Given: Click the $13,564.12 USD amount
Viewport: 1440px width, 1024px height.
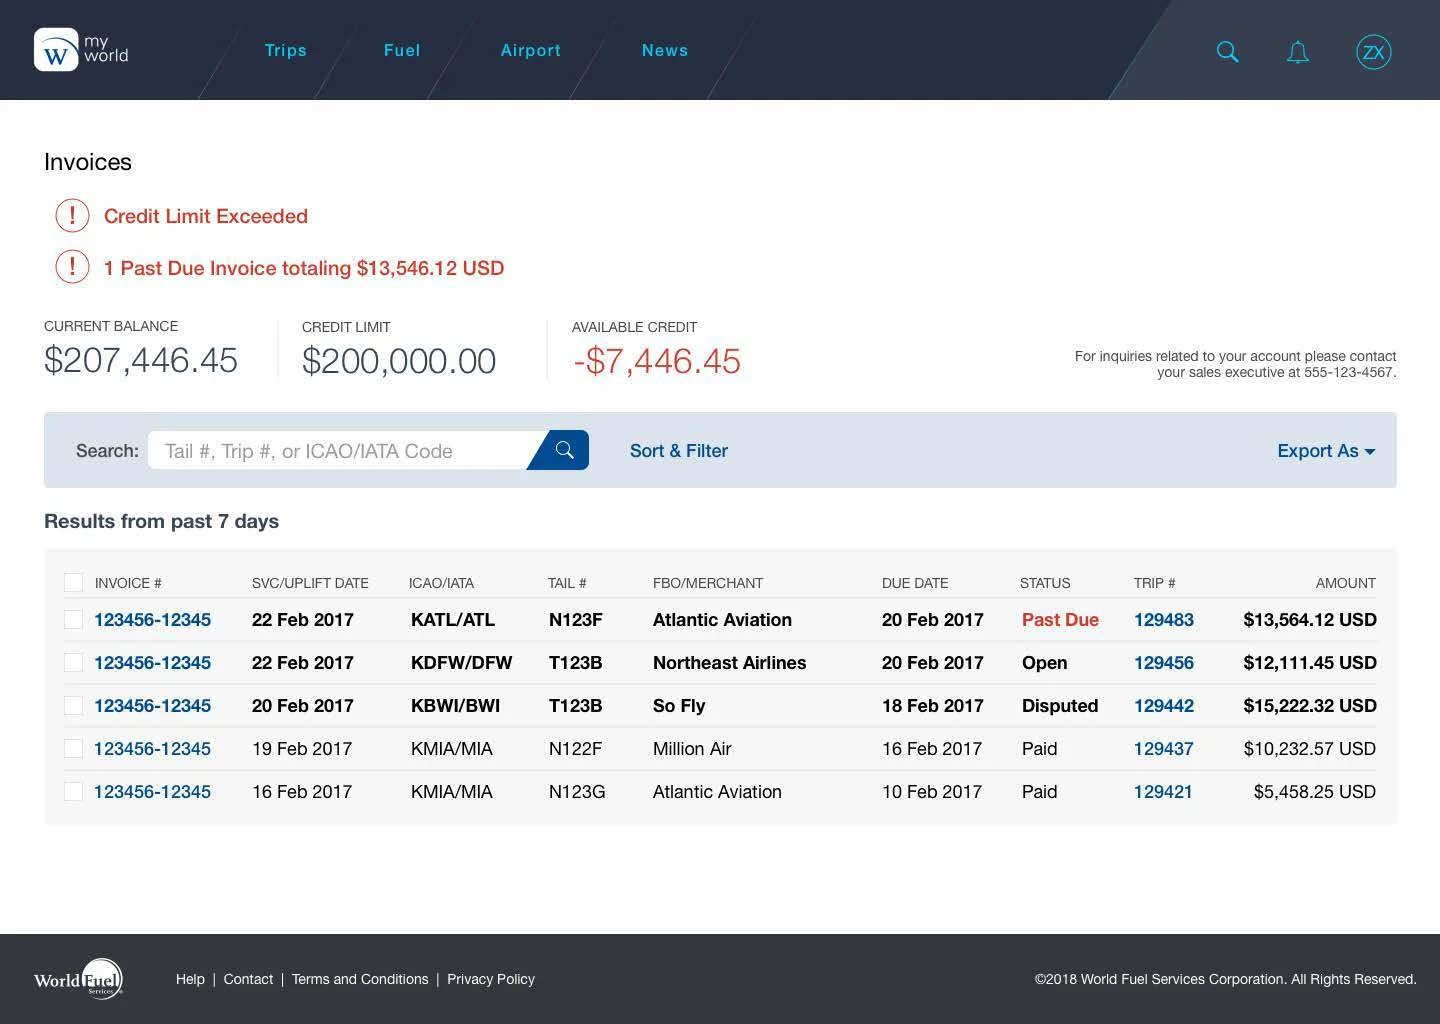Looking at the screenshot, I should [x=1310, y=620].
